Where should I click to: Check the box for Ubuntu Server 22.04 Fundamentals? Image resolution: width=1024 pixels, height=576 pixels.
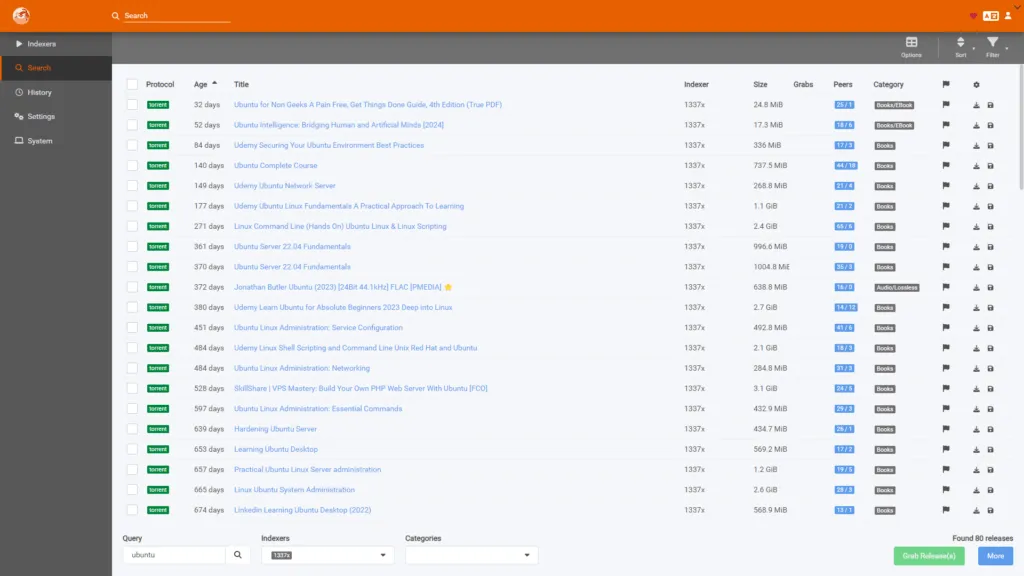pos(131,246)
